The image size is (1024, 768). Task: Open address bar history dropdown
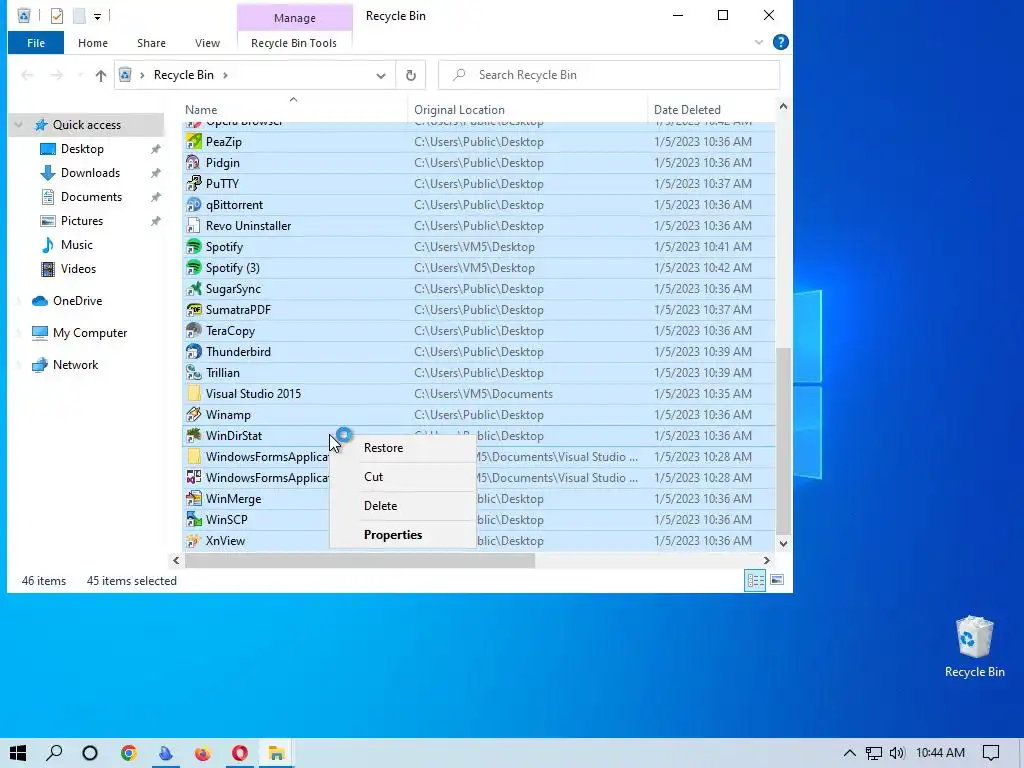pyautogui.click(x=381, y=75)
